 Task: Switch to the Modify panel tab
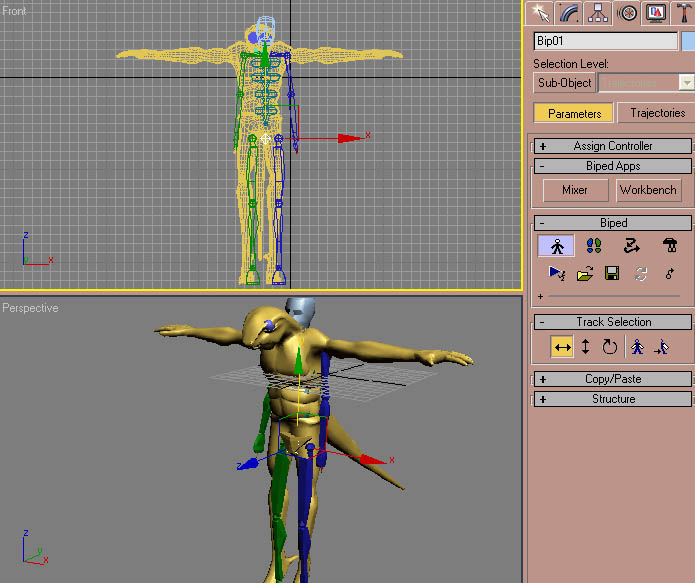[x=570, y=12]
